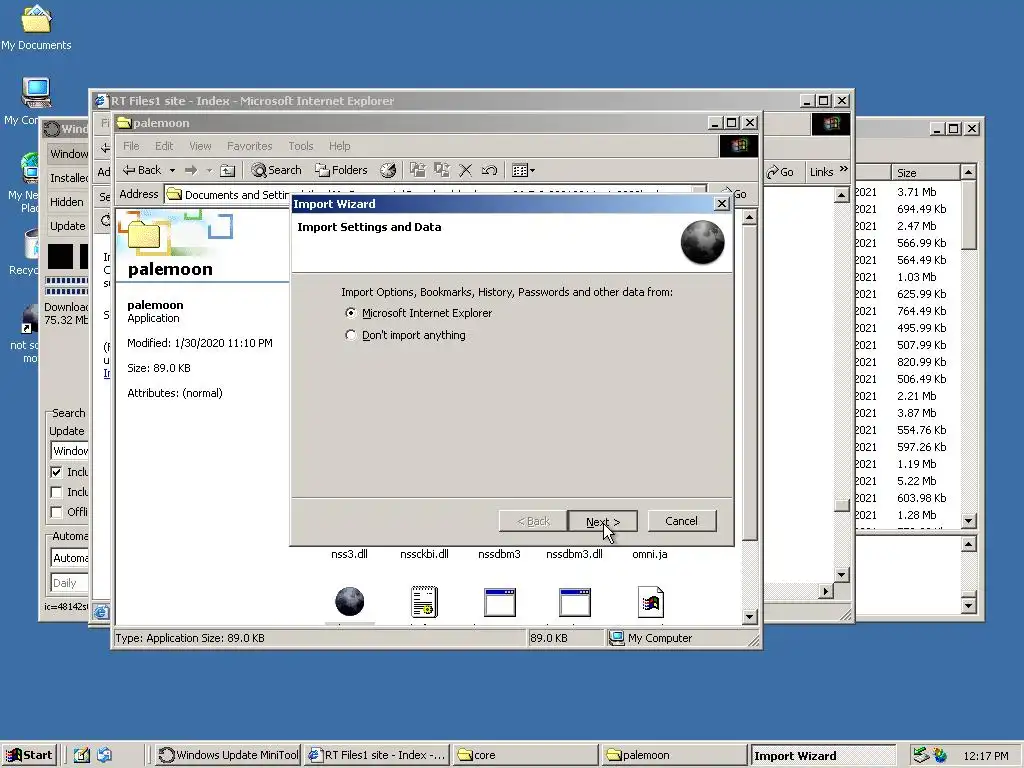Viewport: 1024px width, 768px height.
Task: Open the Forward history dropdown arrow
Action: click(209, 170)
